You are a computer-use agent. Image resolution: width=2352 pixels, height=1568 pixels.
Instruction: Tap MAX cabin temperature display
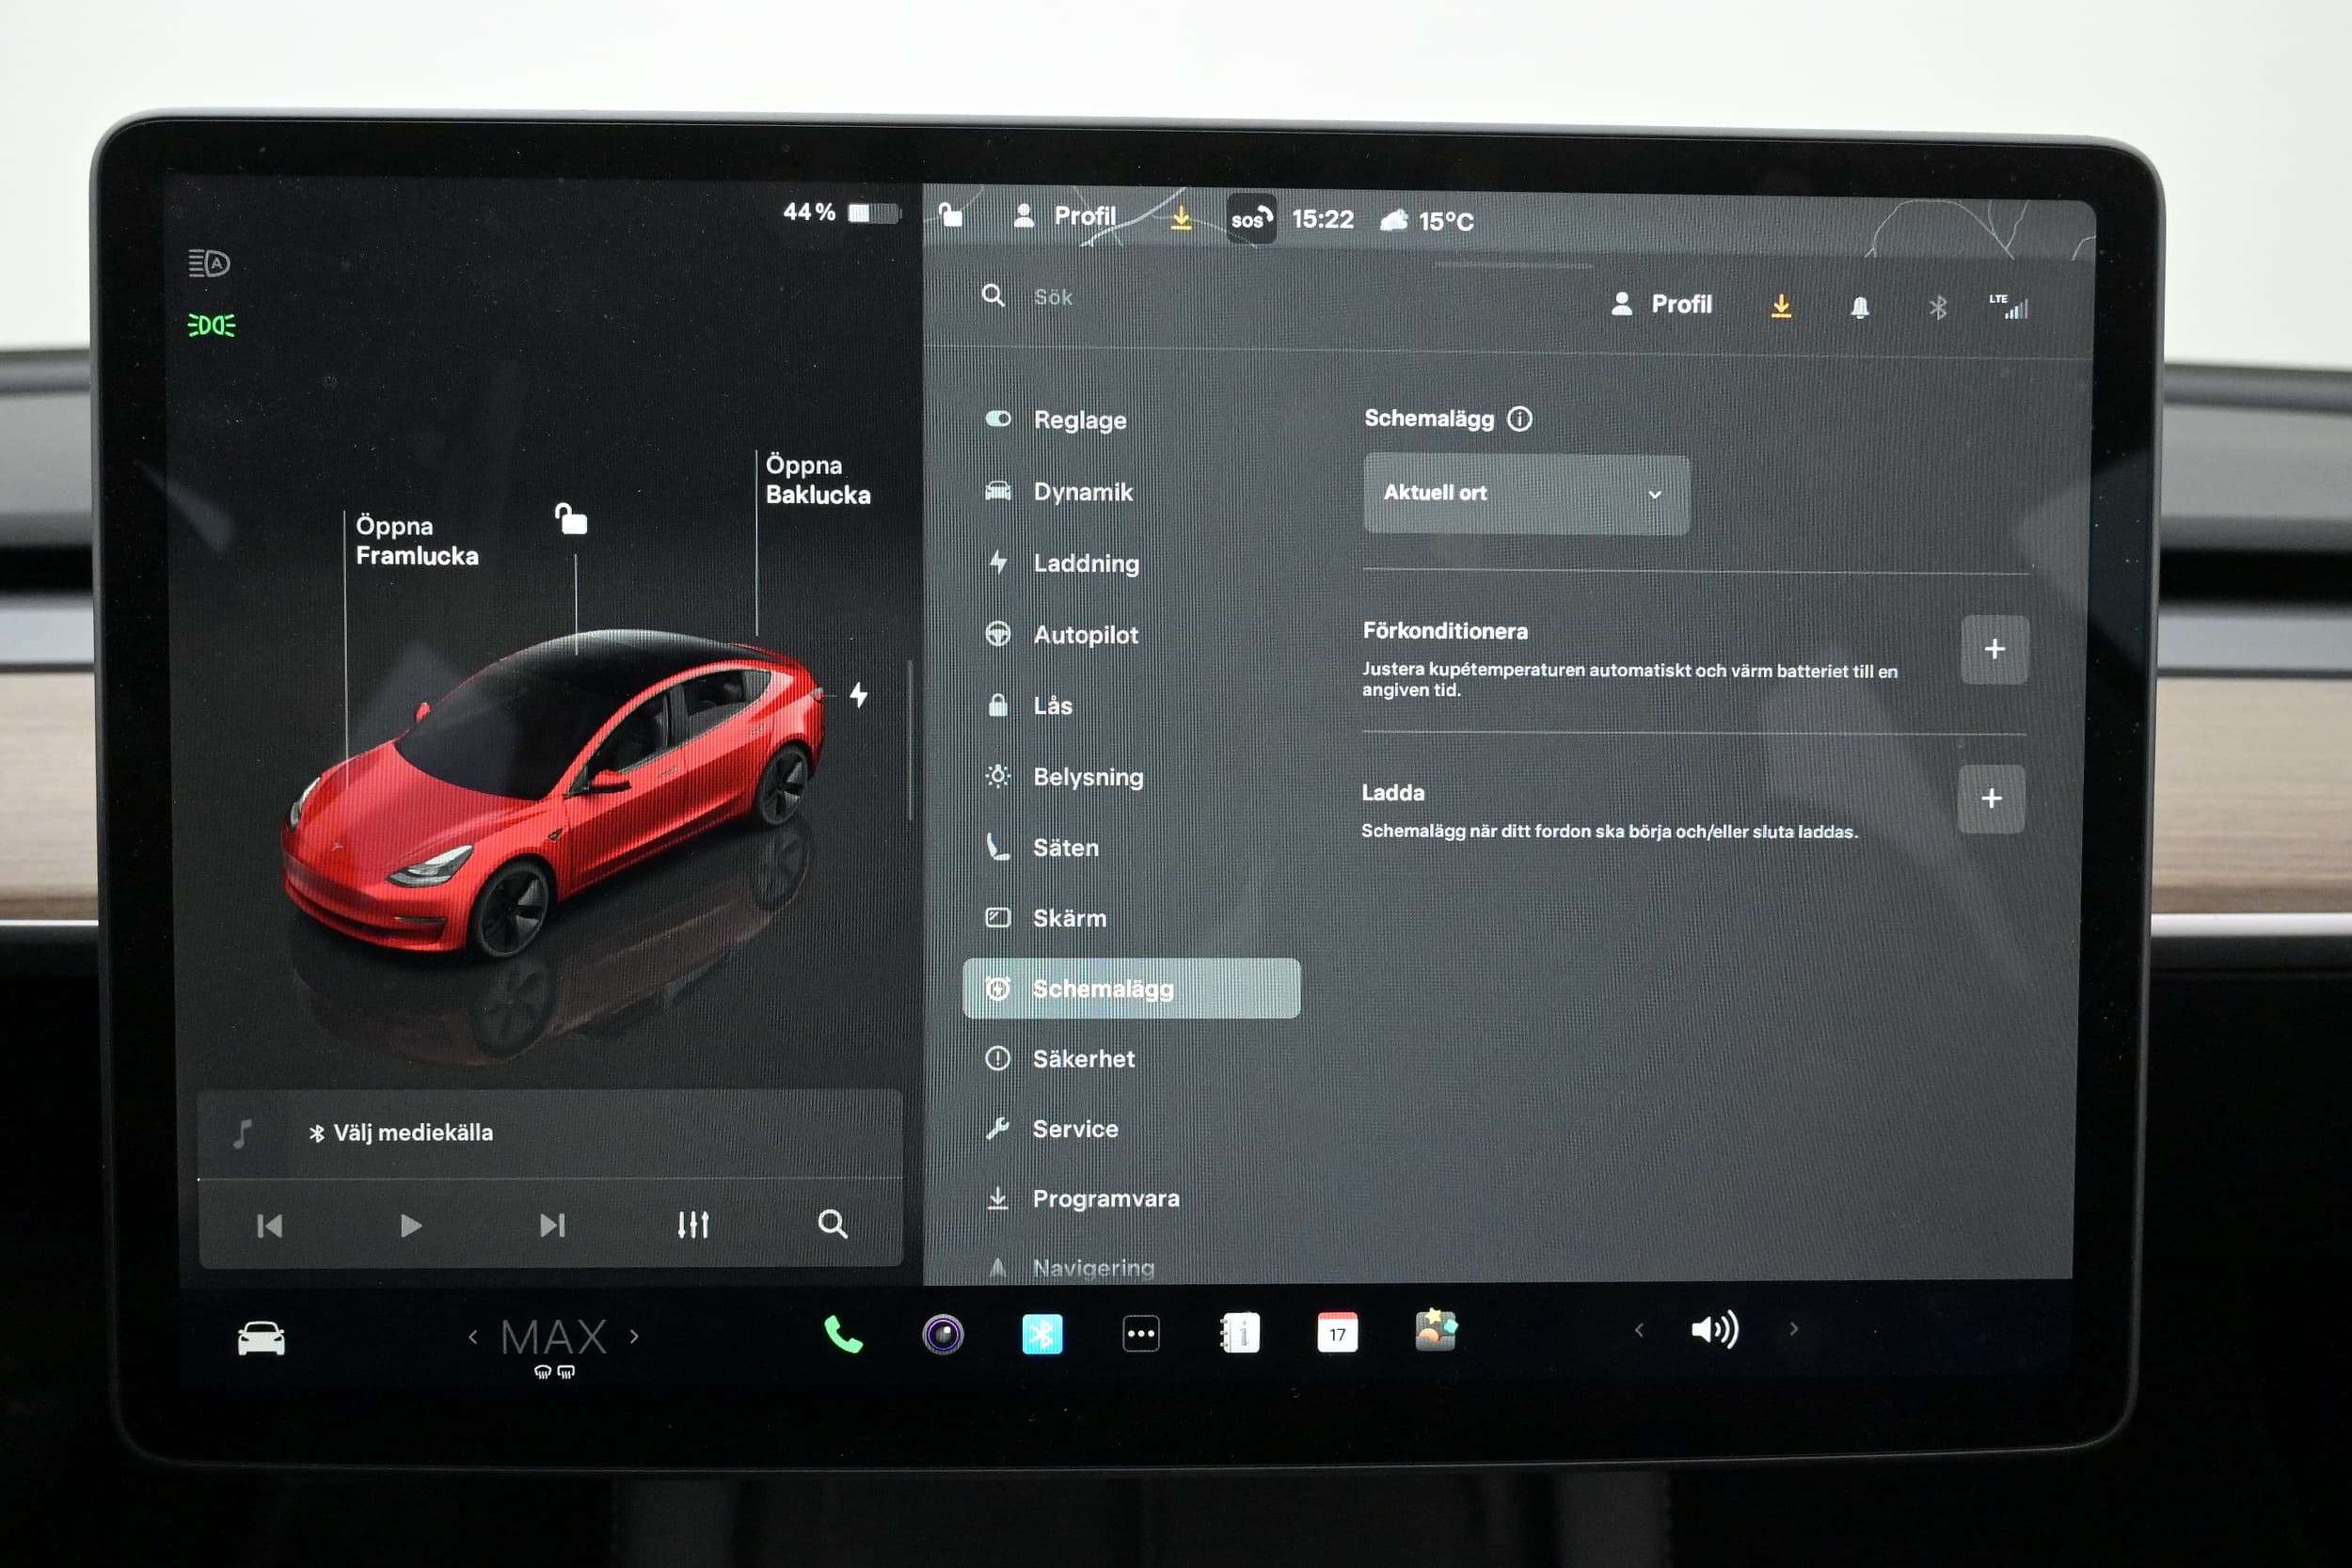[x=554, y=1338]
